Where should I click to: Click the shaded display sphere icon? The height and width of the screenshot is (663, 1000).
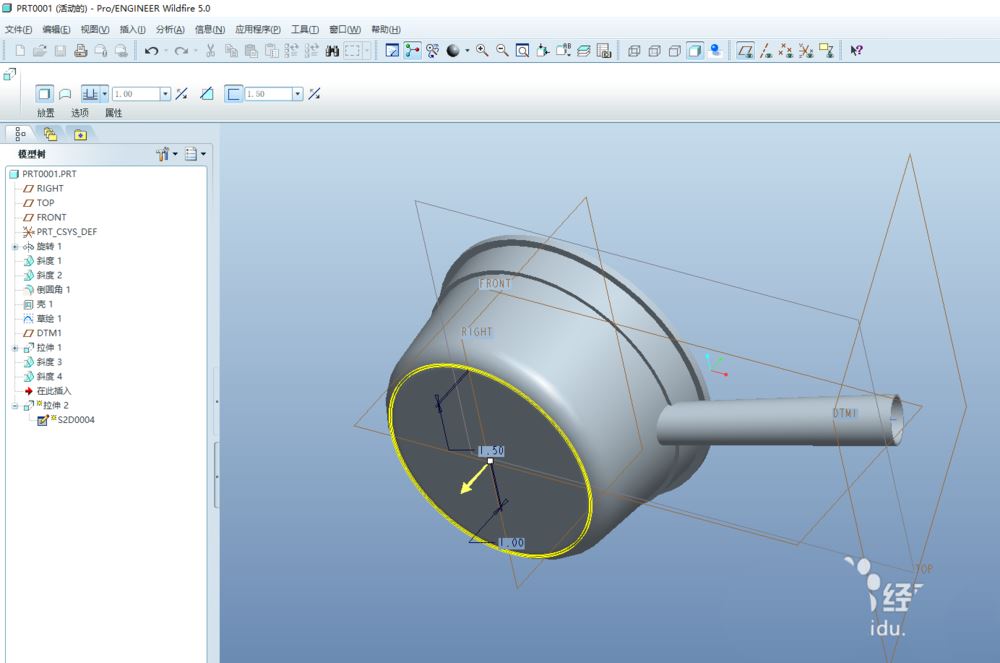coord(453,50)
